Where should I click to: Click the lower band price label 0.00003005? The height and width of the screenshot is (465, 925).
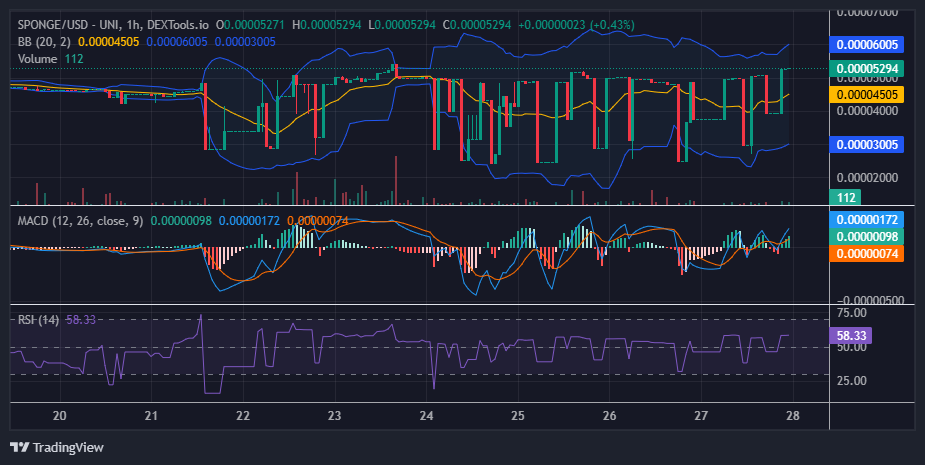[x=867, y=145]
